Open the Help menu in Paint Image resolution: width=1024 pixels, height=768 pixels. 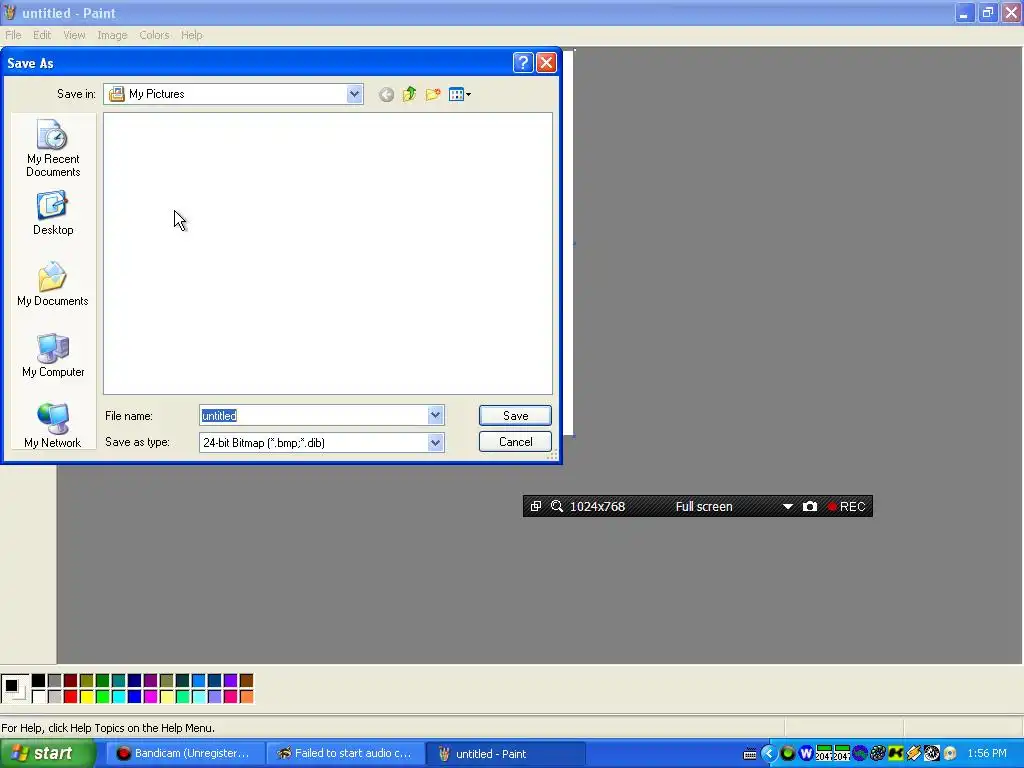191,35
